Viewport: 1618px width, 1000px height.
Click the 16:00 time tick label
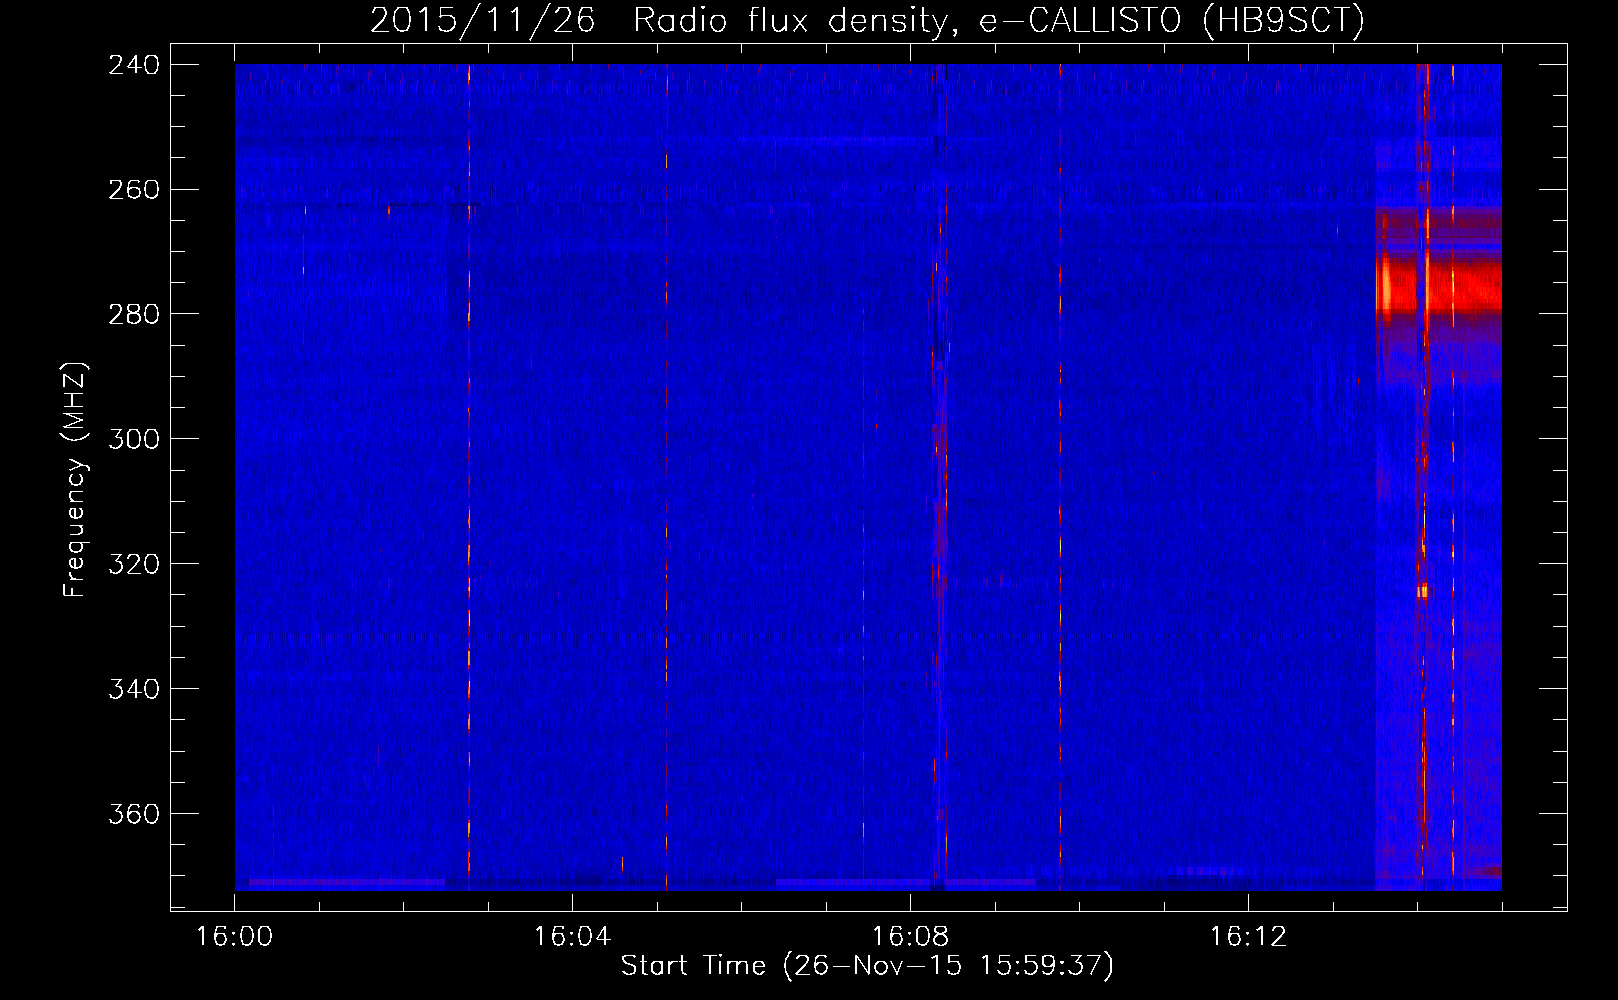coord(235,937)
